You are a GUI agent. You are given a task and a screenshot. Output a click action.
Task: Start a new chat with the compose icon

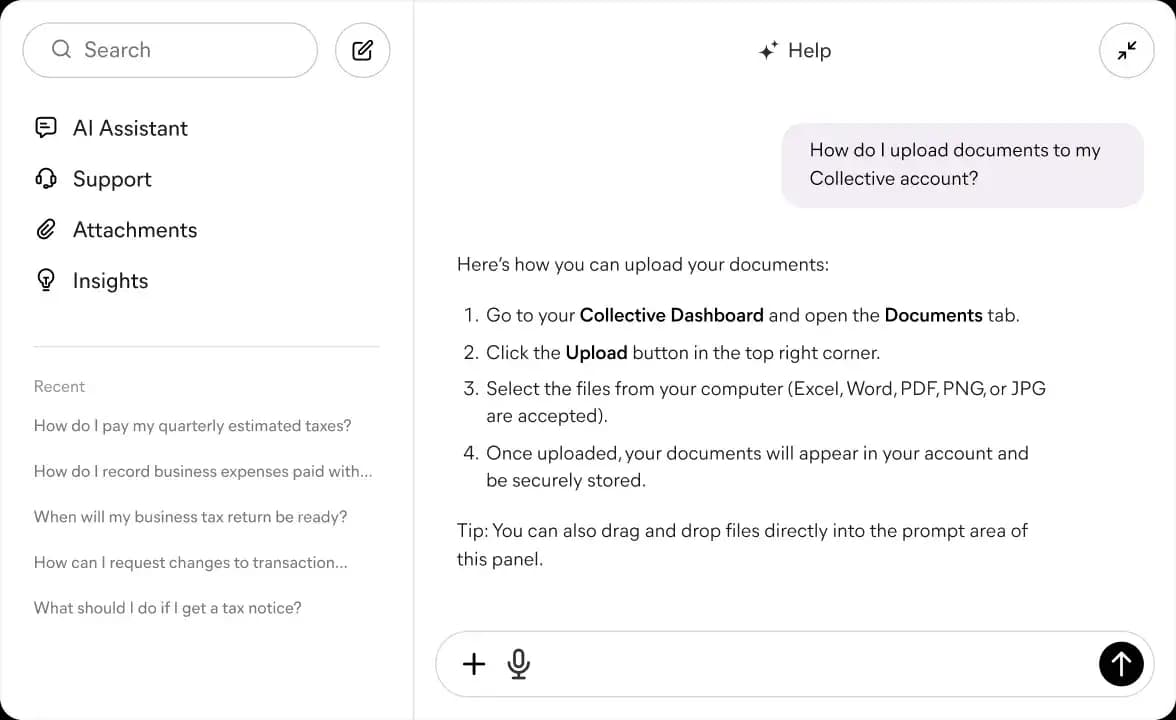click(x=362, y=50)
